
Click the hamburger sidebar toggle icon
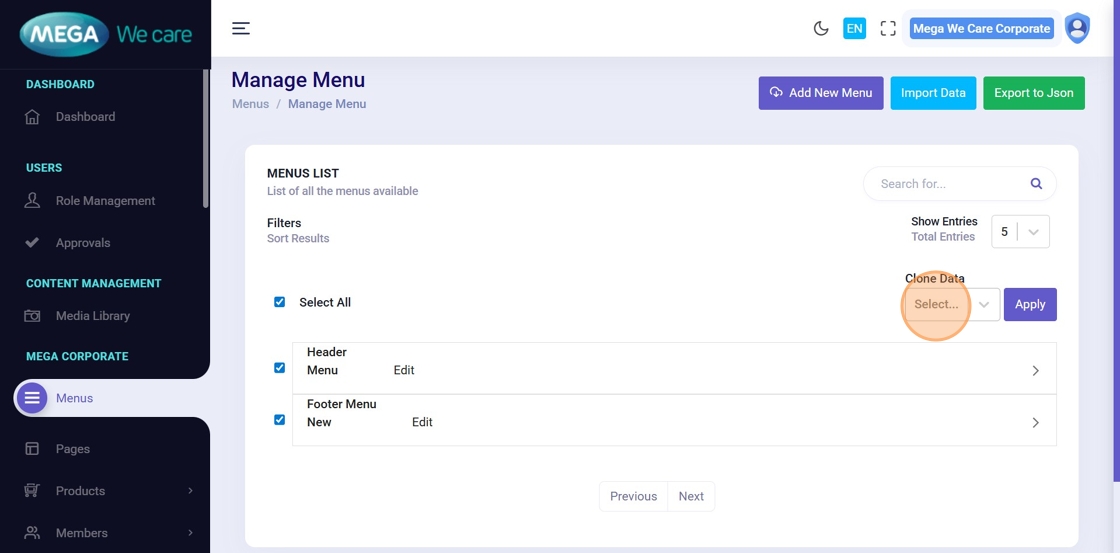click(241, 28)
